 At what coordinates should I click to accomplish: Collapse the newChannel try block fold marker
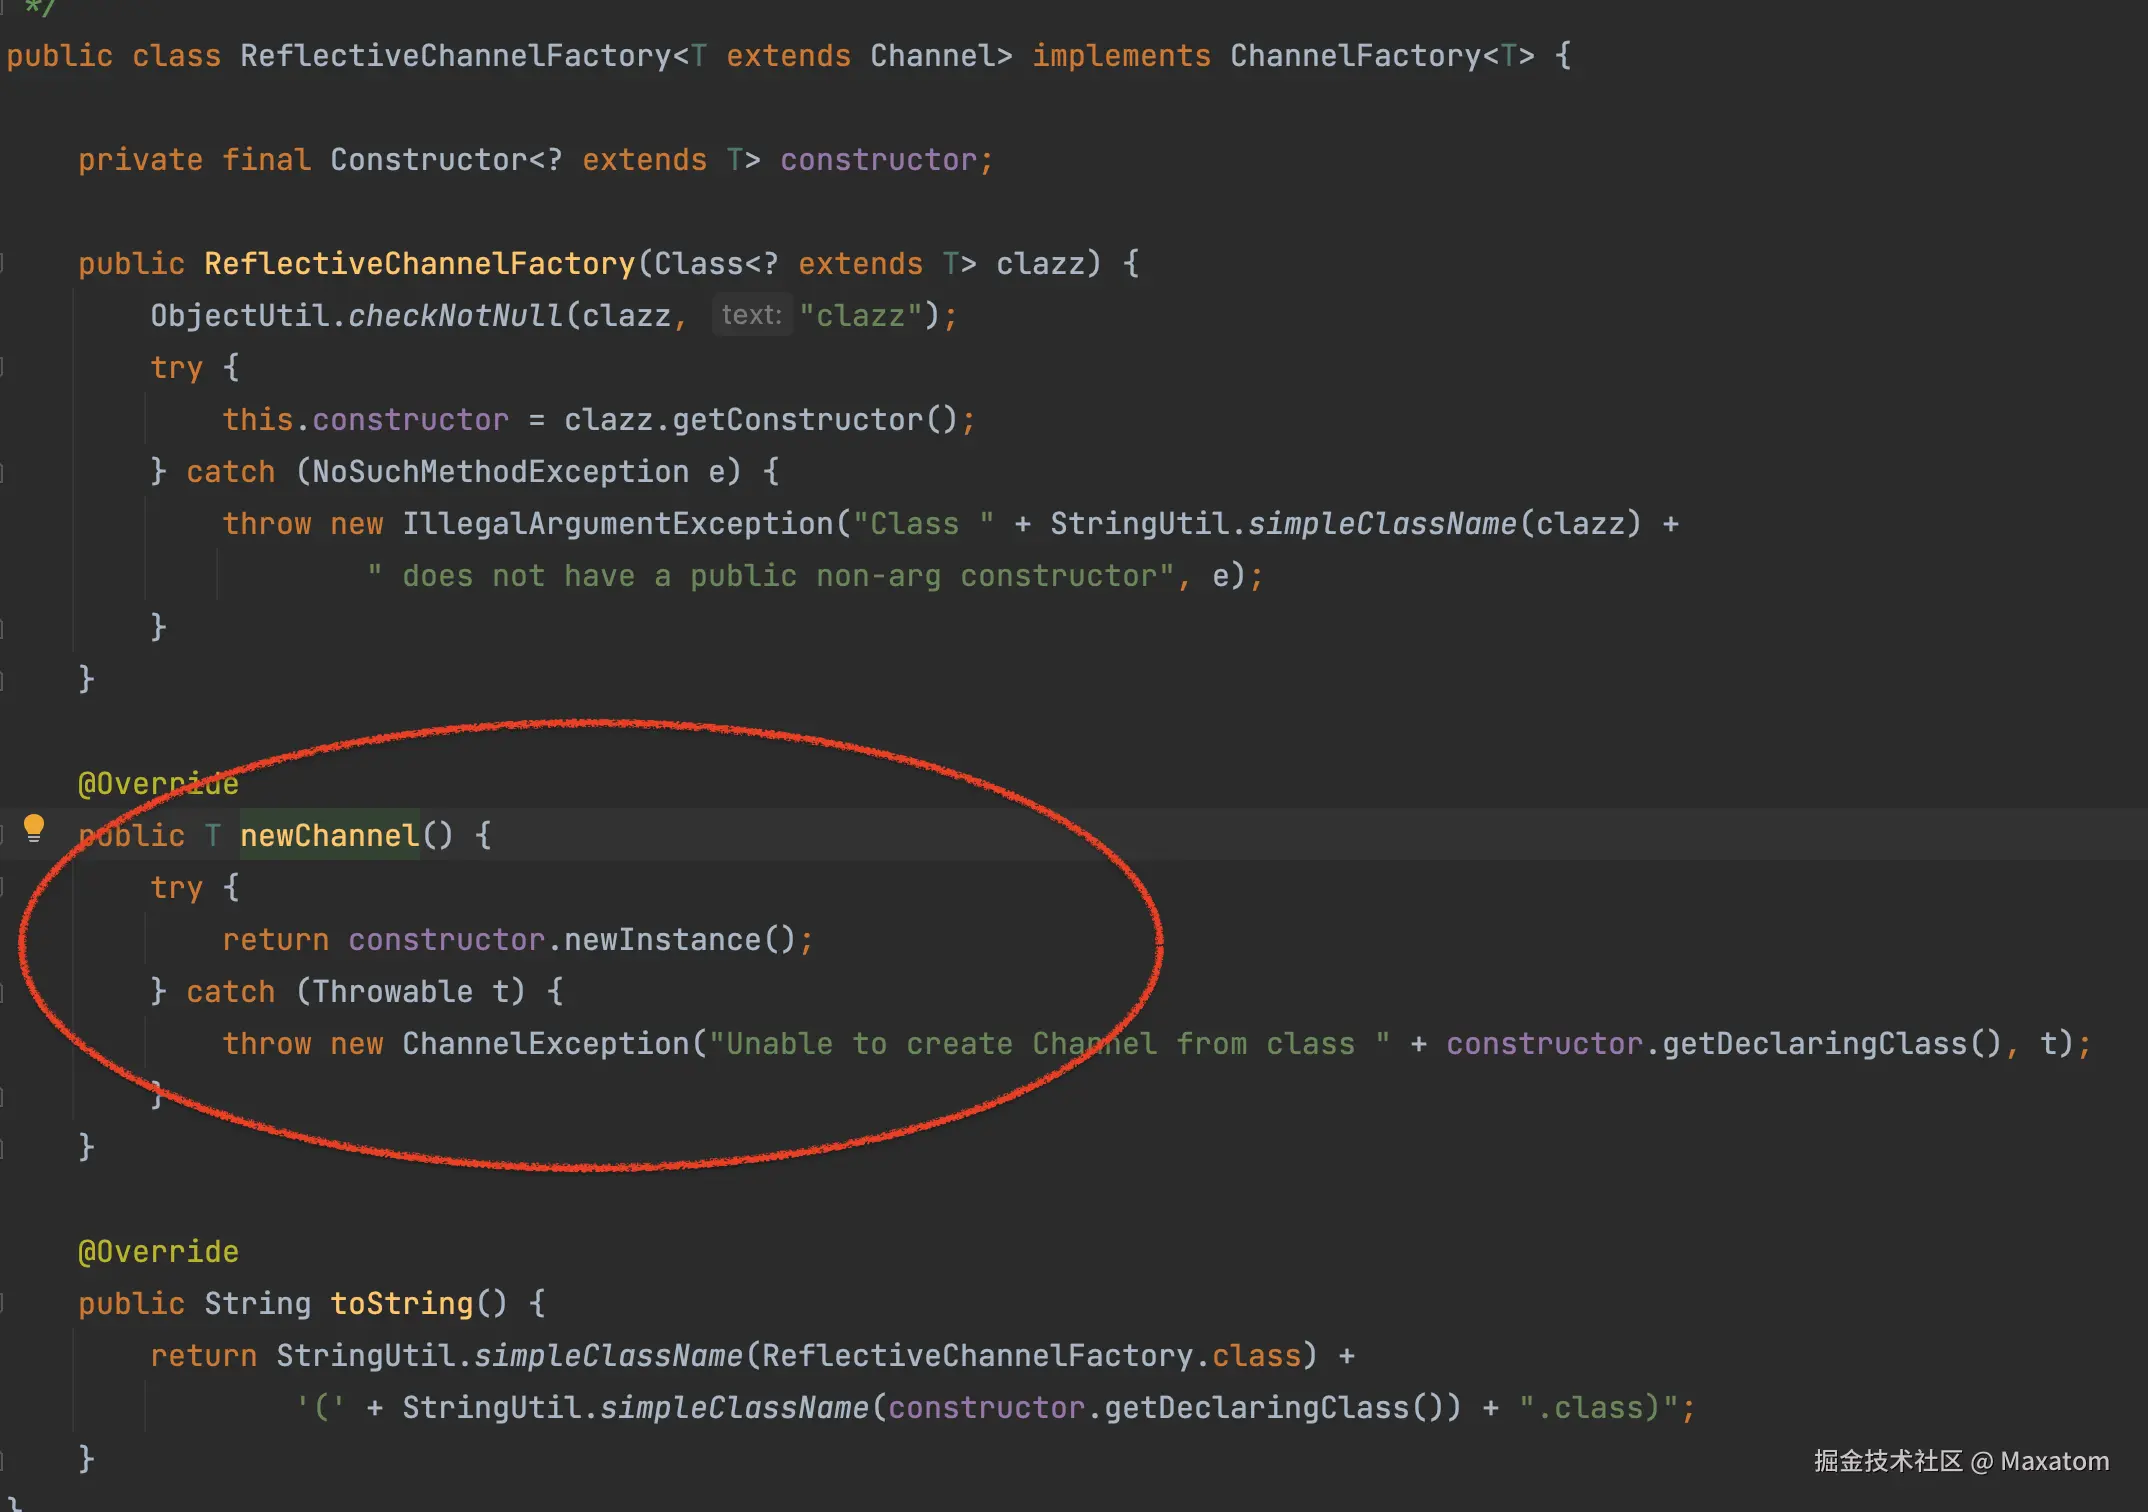(x=3, y=887)
